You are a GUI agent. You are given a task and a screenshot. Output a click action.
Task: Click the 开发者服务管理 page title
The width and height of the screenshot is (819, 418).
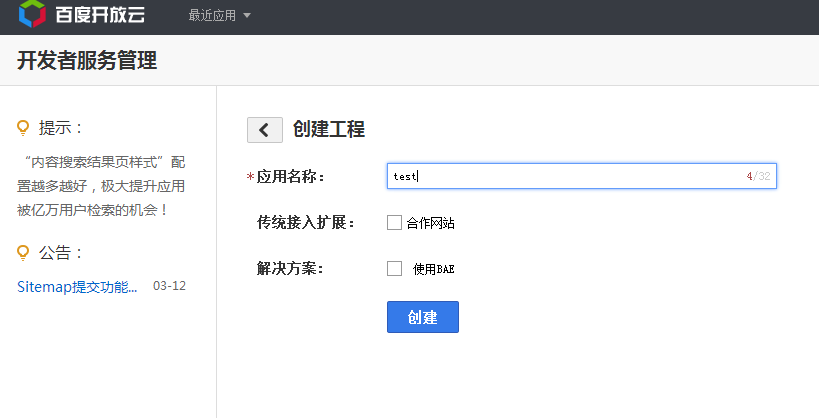click(x=87, y=60)
